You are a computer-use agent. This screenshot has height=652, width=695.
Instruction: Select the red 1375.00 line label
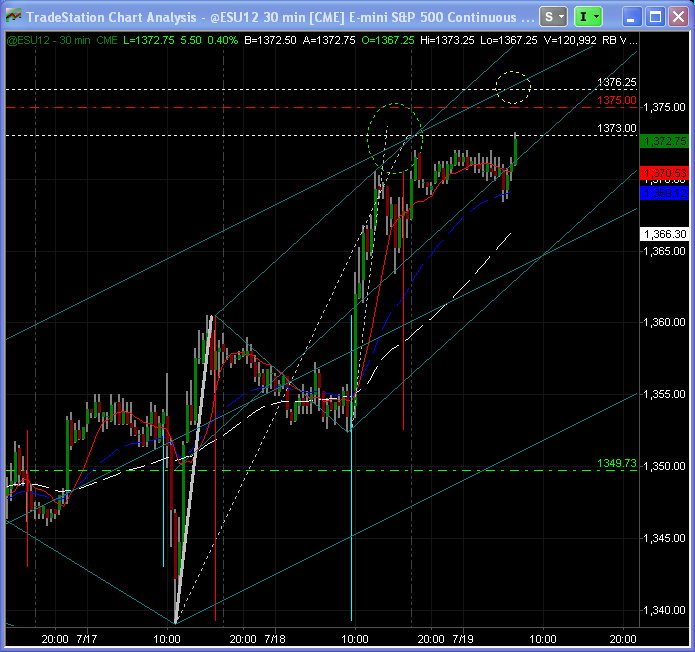(617, 100)
